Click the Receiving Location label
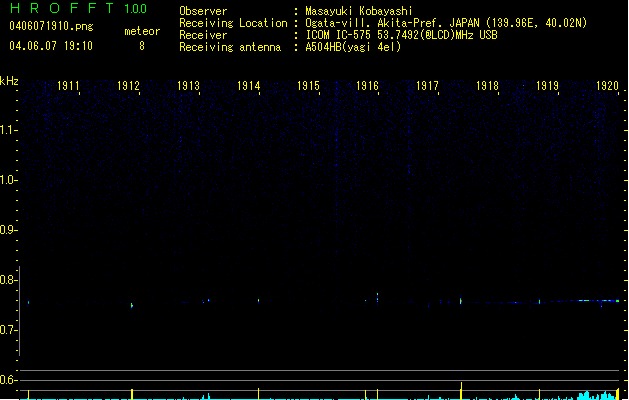This screenshot has width=629, height=400. point(233,23)
